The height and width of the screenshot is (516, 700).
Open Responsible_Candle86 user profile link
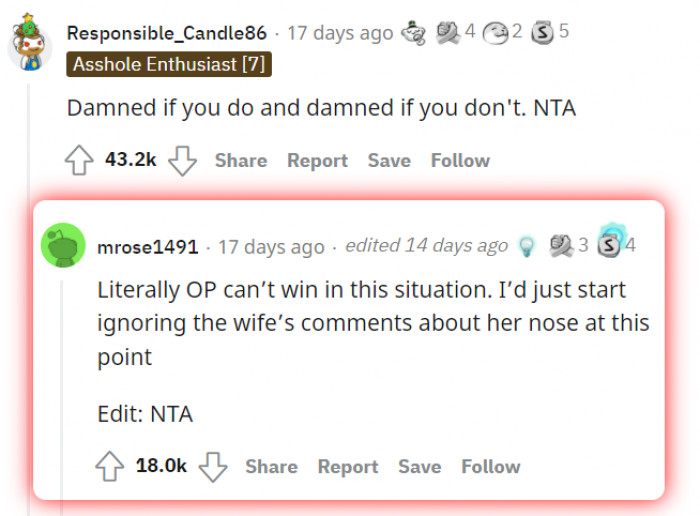166,32
